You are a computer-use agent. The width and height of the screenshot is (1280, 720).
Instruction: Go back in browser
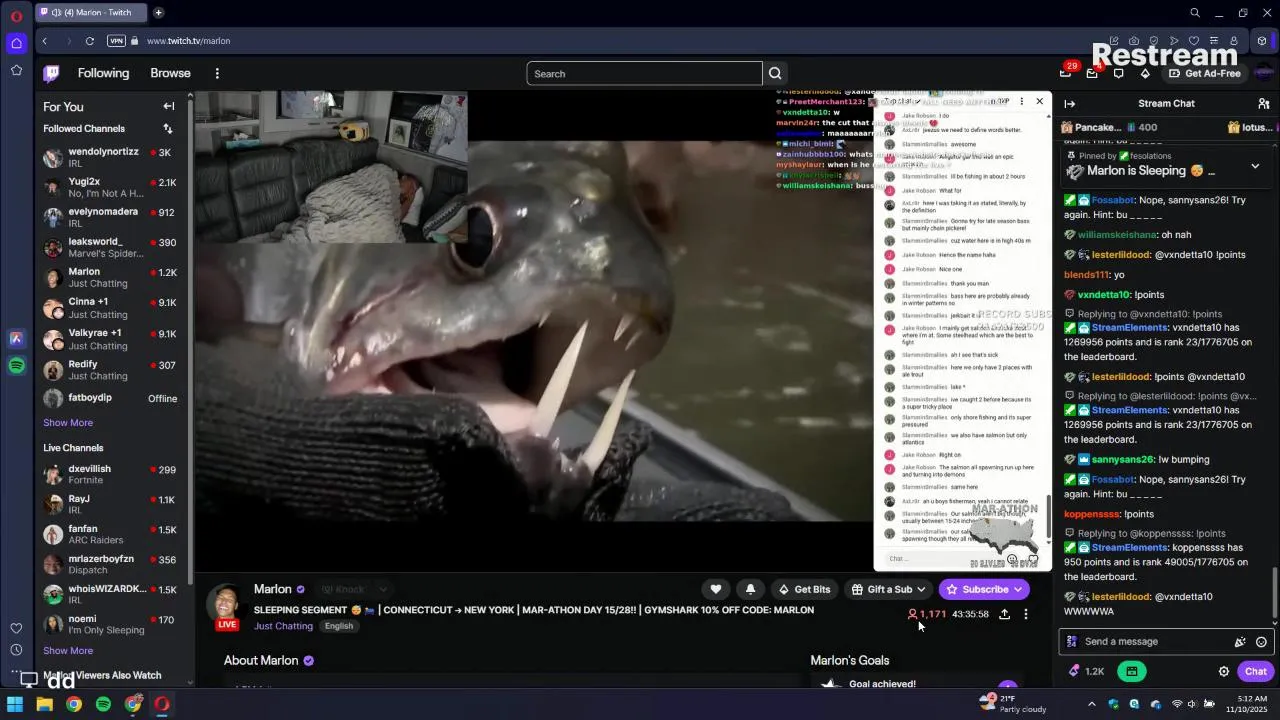[45, 41]
